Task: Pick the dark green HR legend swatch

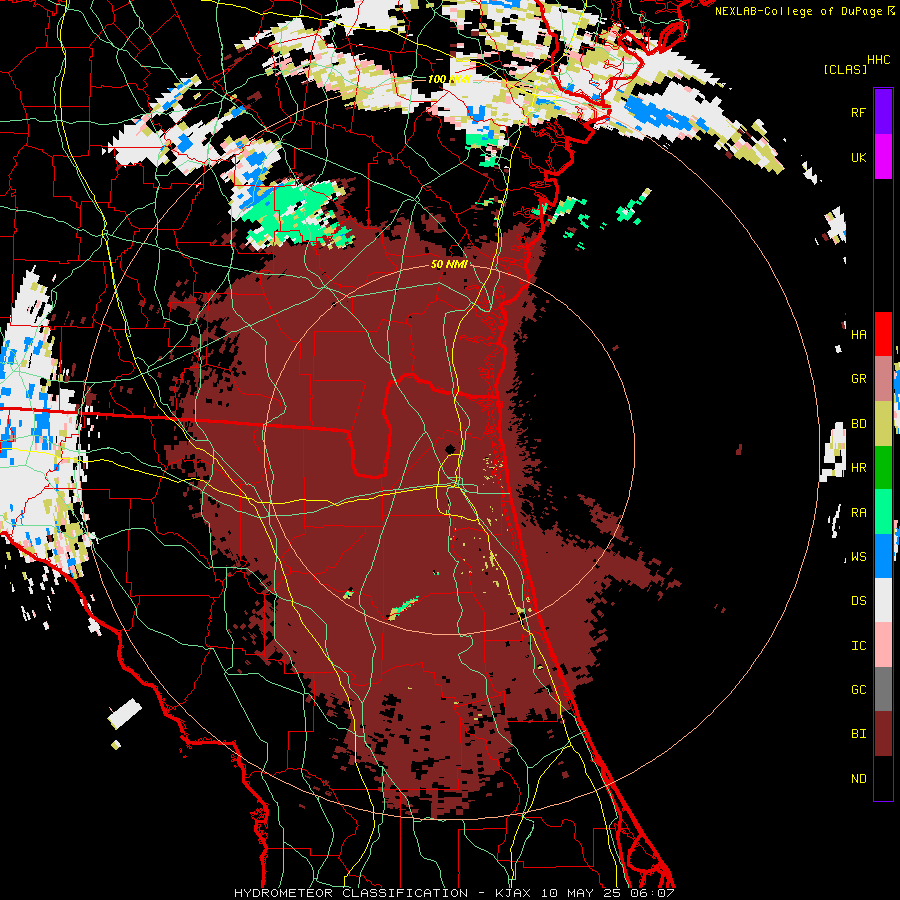Action: pos(883,468)
